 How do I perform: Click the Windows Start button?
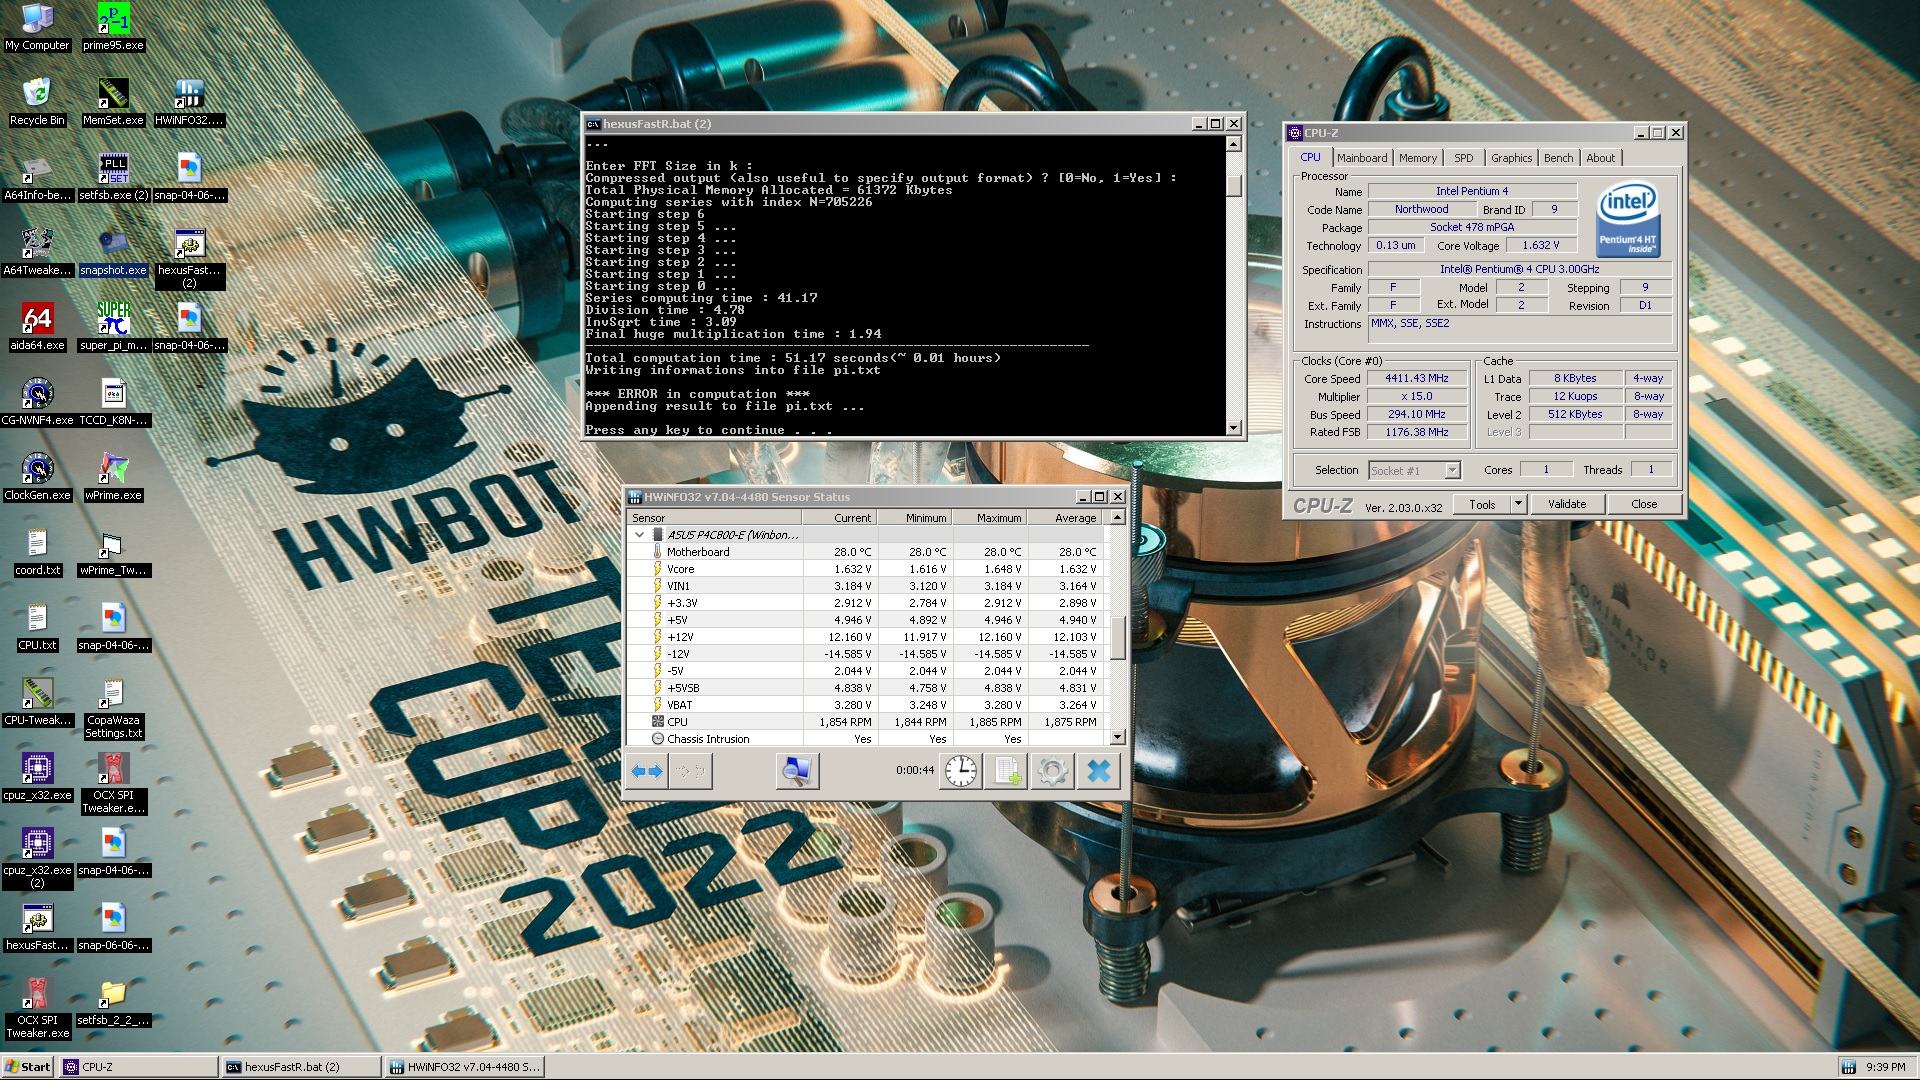click(28, 1067)
